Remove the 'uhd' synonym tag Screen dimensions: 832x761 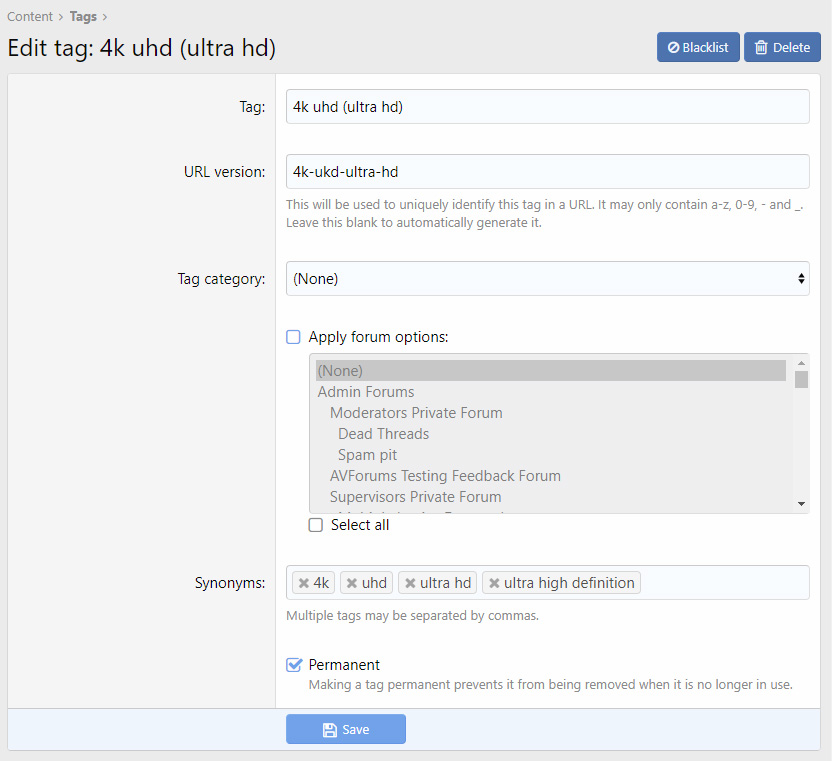coord(352,583)
